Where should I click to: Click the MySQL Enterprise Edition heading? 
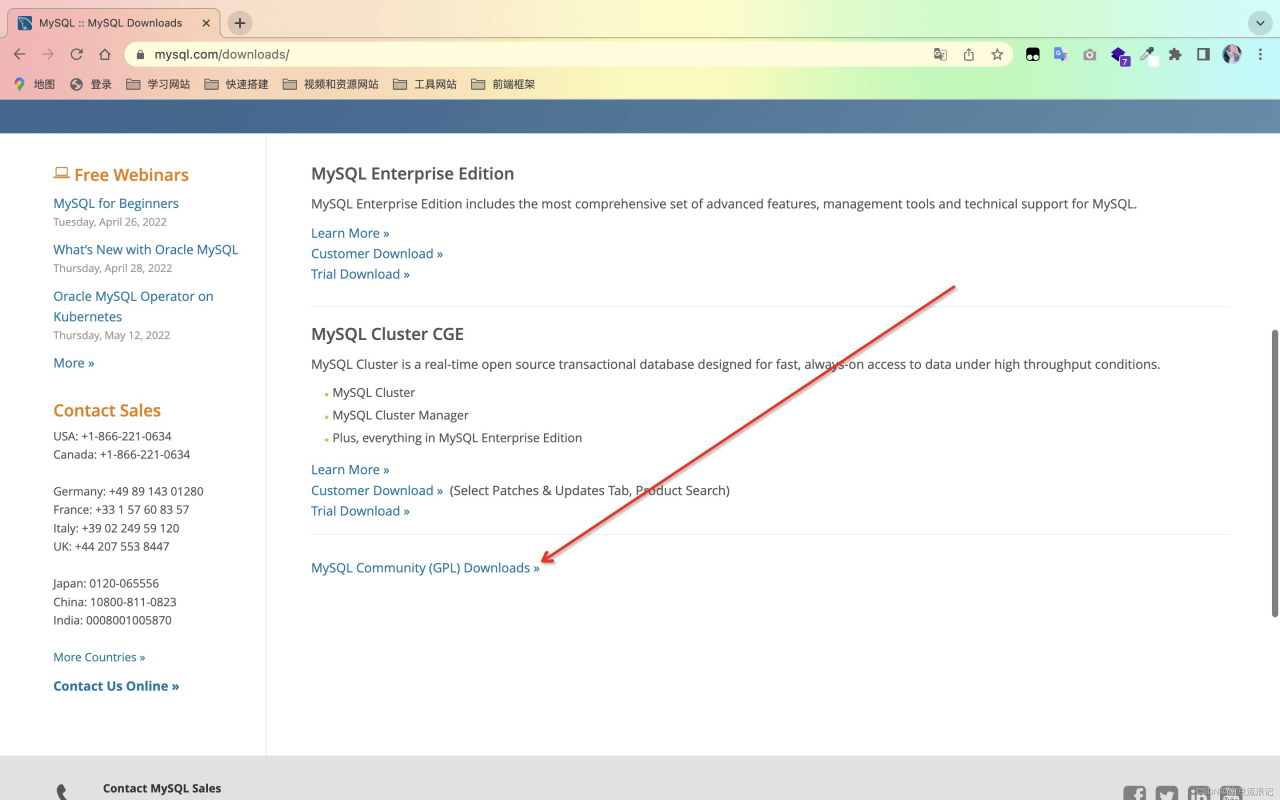[412, 173]
